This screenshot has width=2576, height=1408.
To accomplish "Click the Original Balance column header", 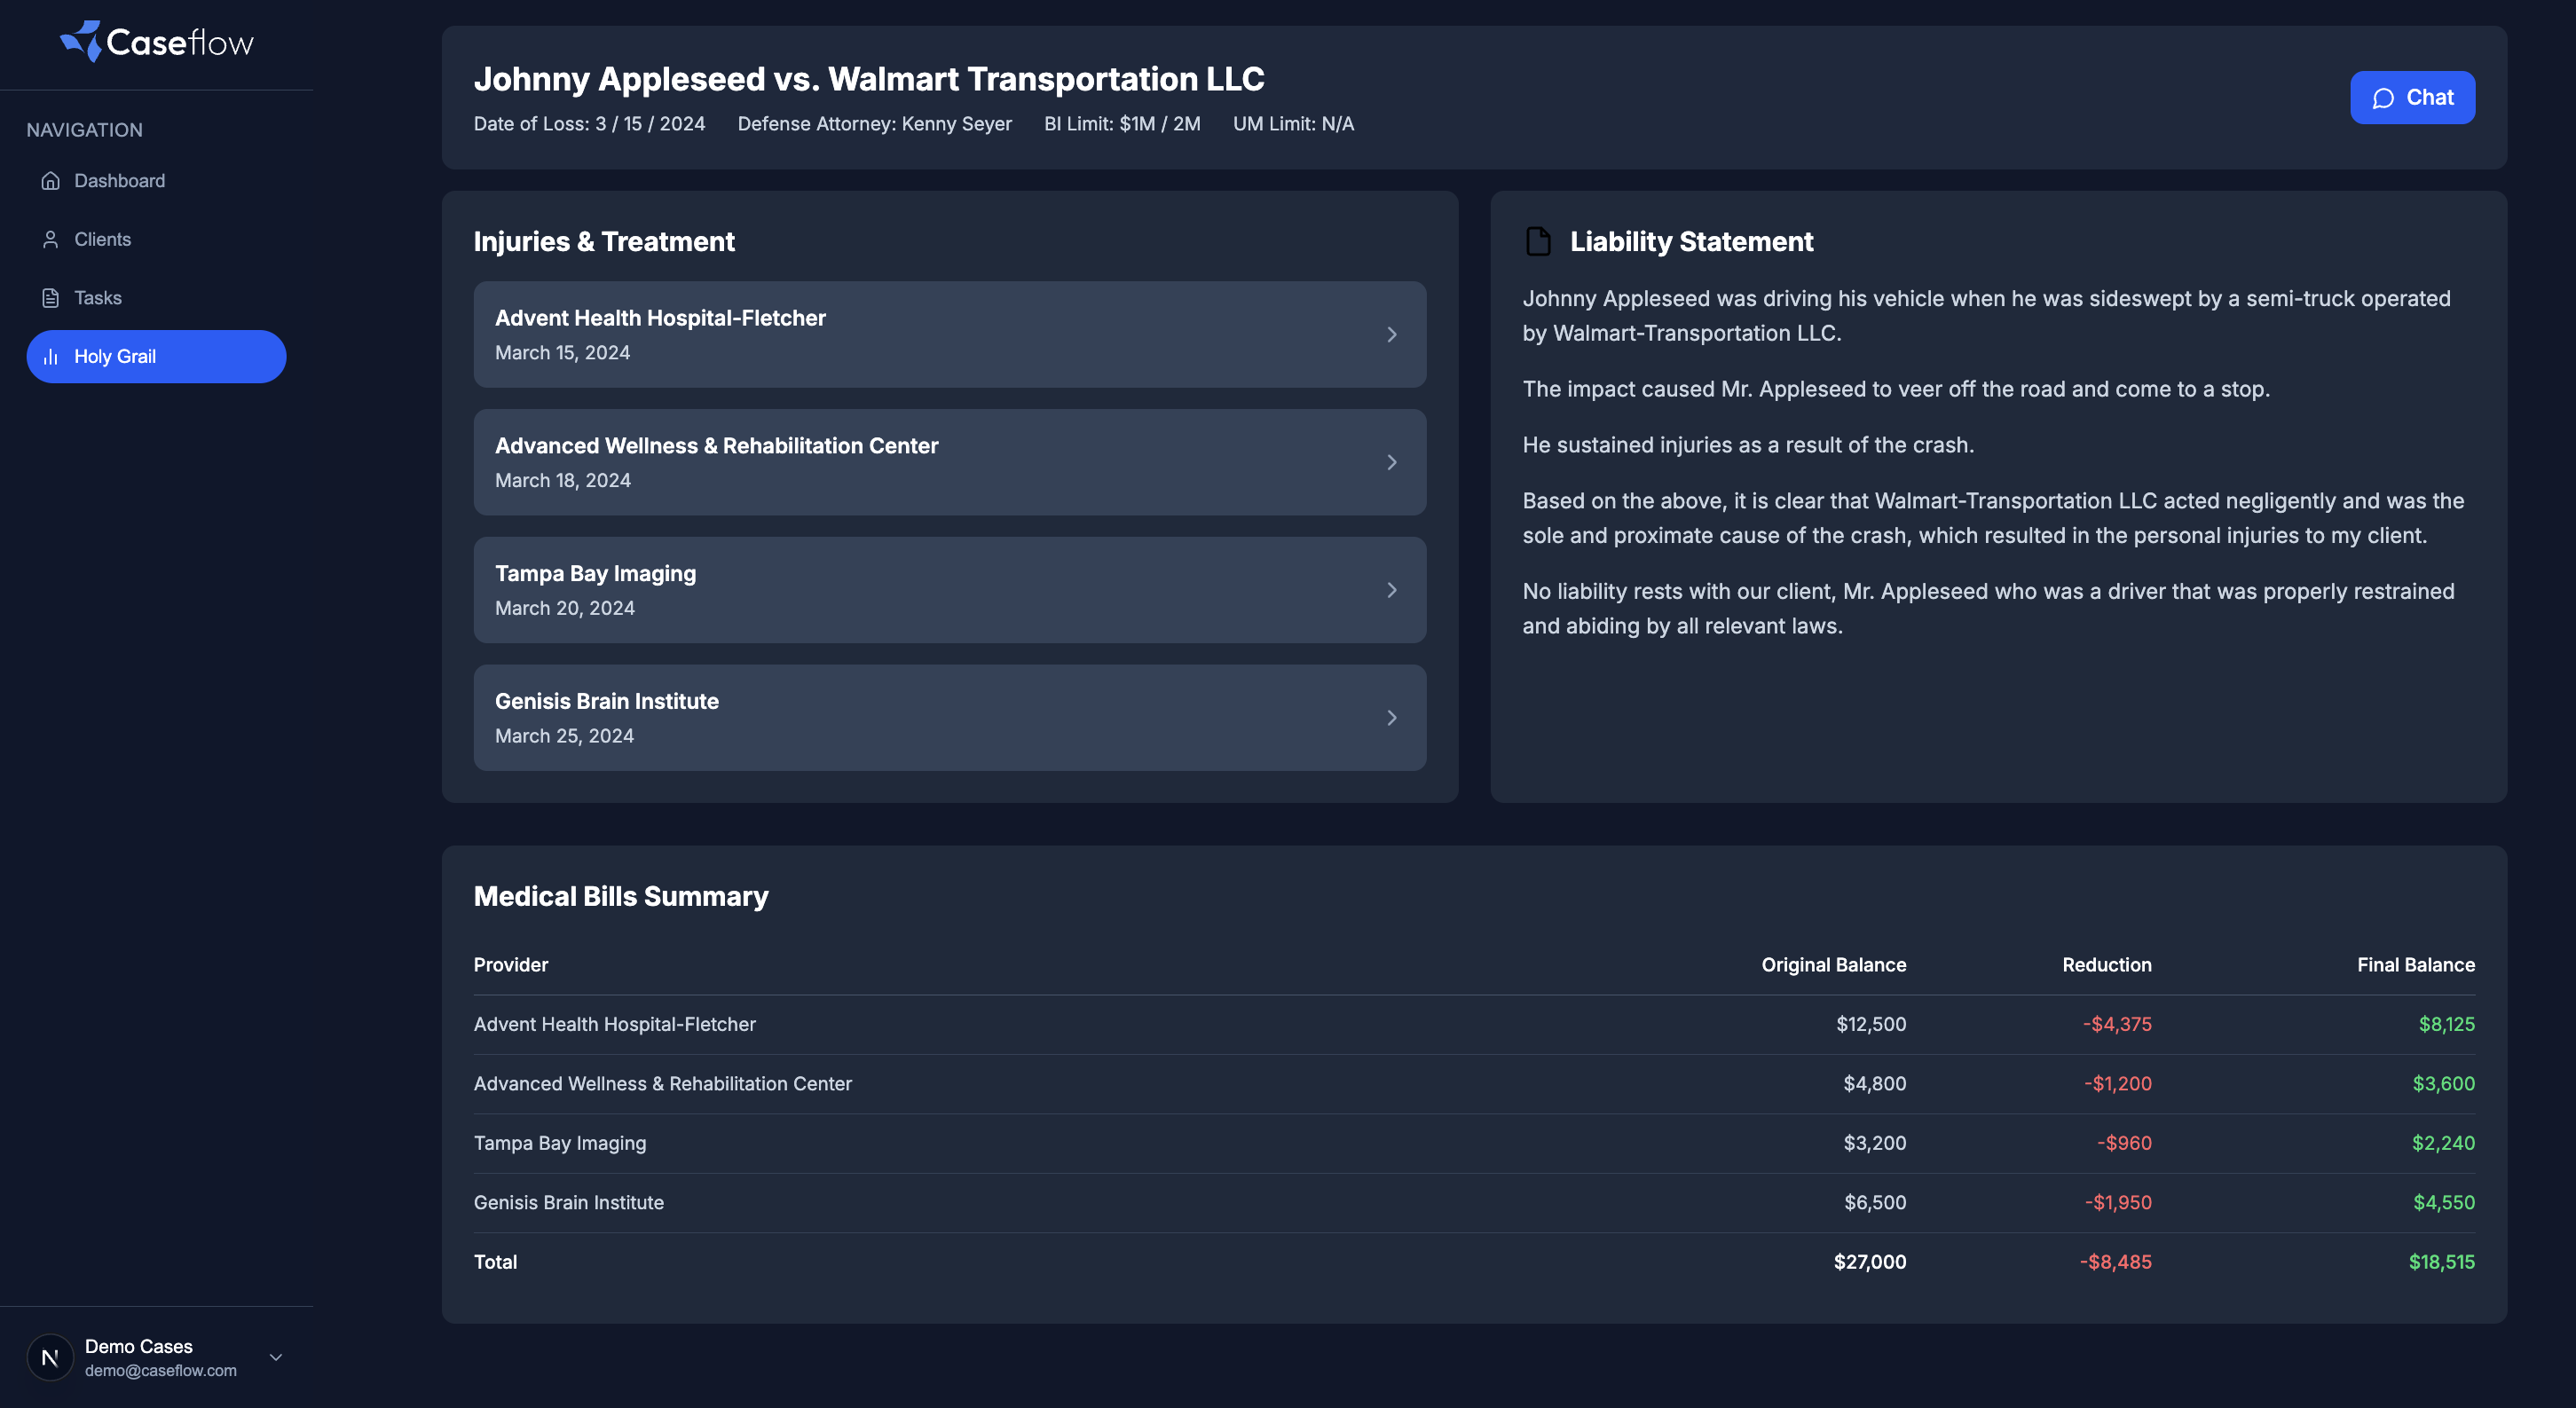I will point(1833,965).
